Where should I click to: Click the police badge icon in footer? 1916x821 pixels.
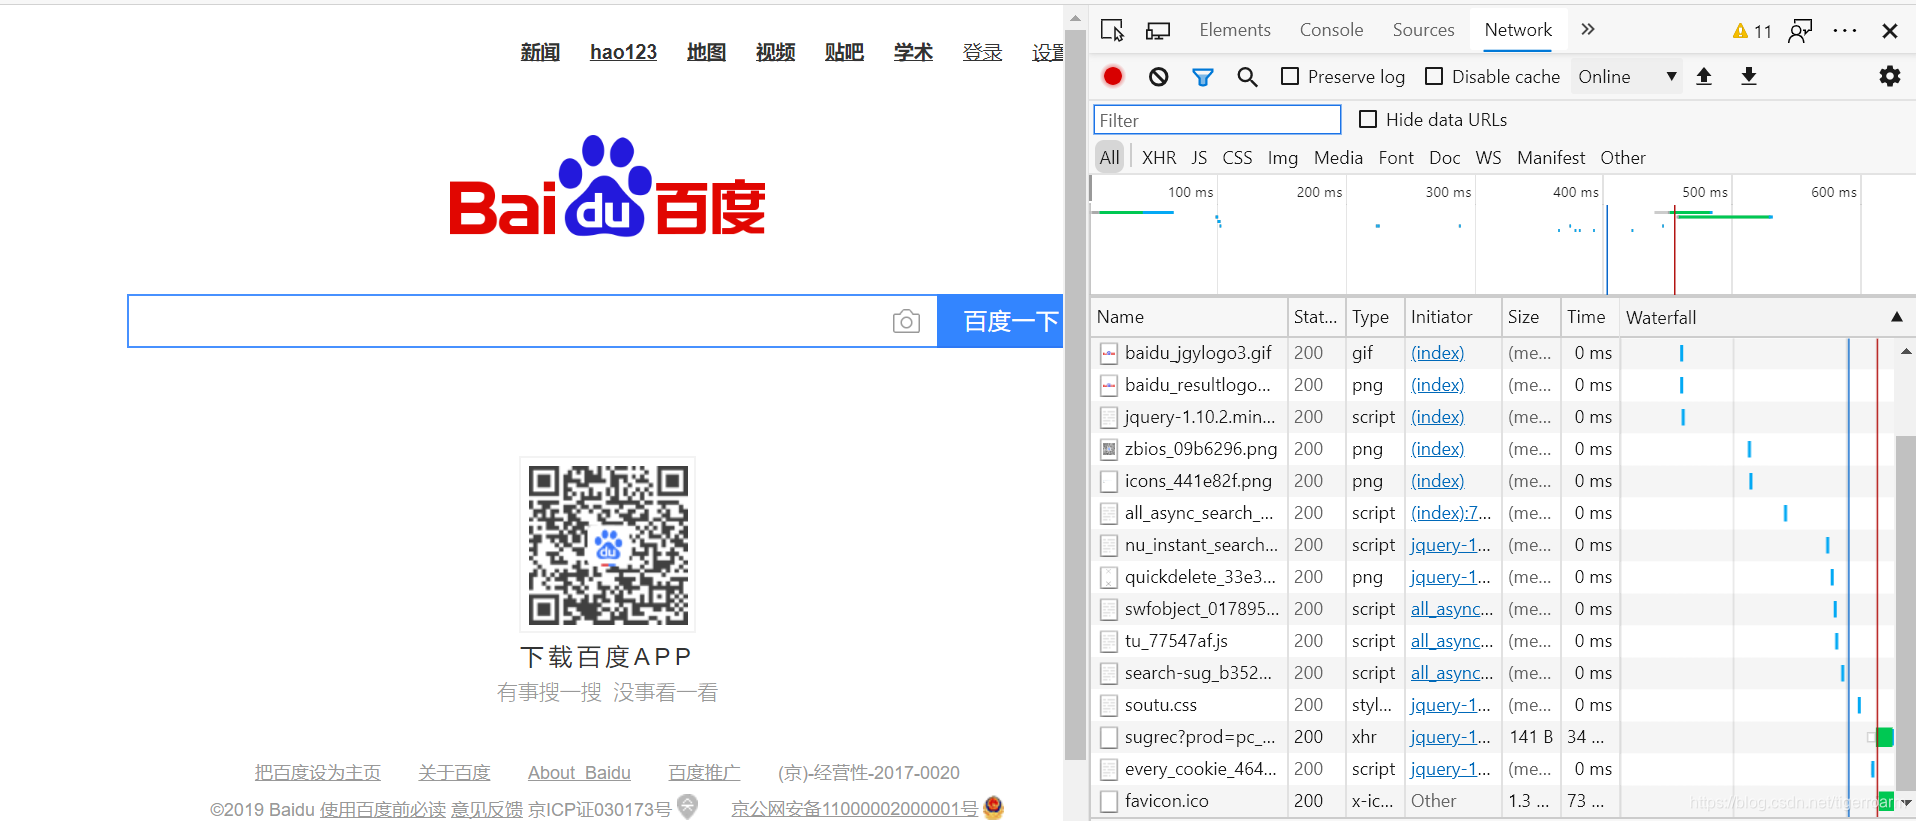pyautogui.click(x=993, y=807)
